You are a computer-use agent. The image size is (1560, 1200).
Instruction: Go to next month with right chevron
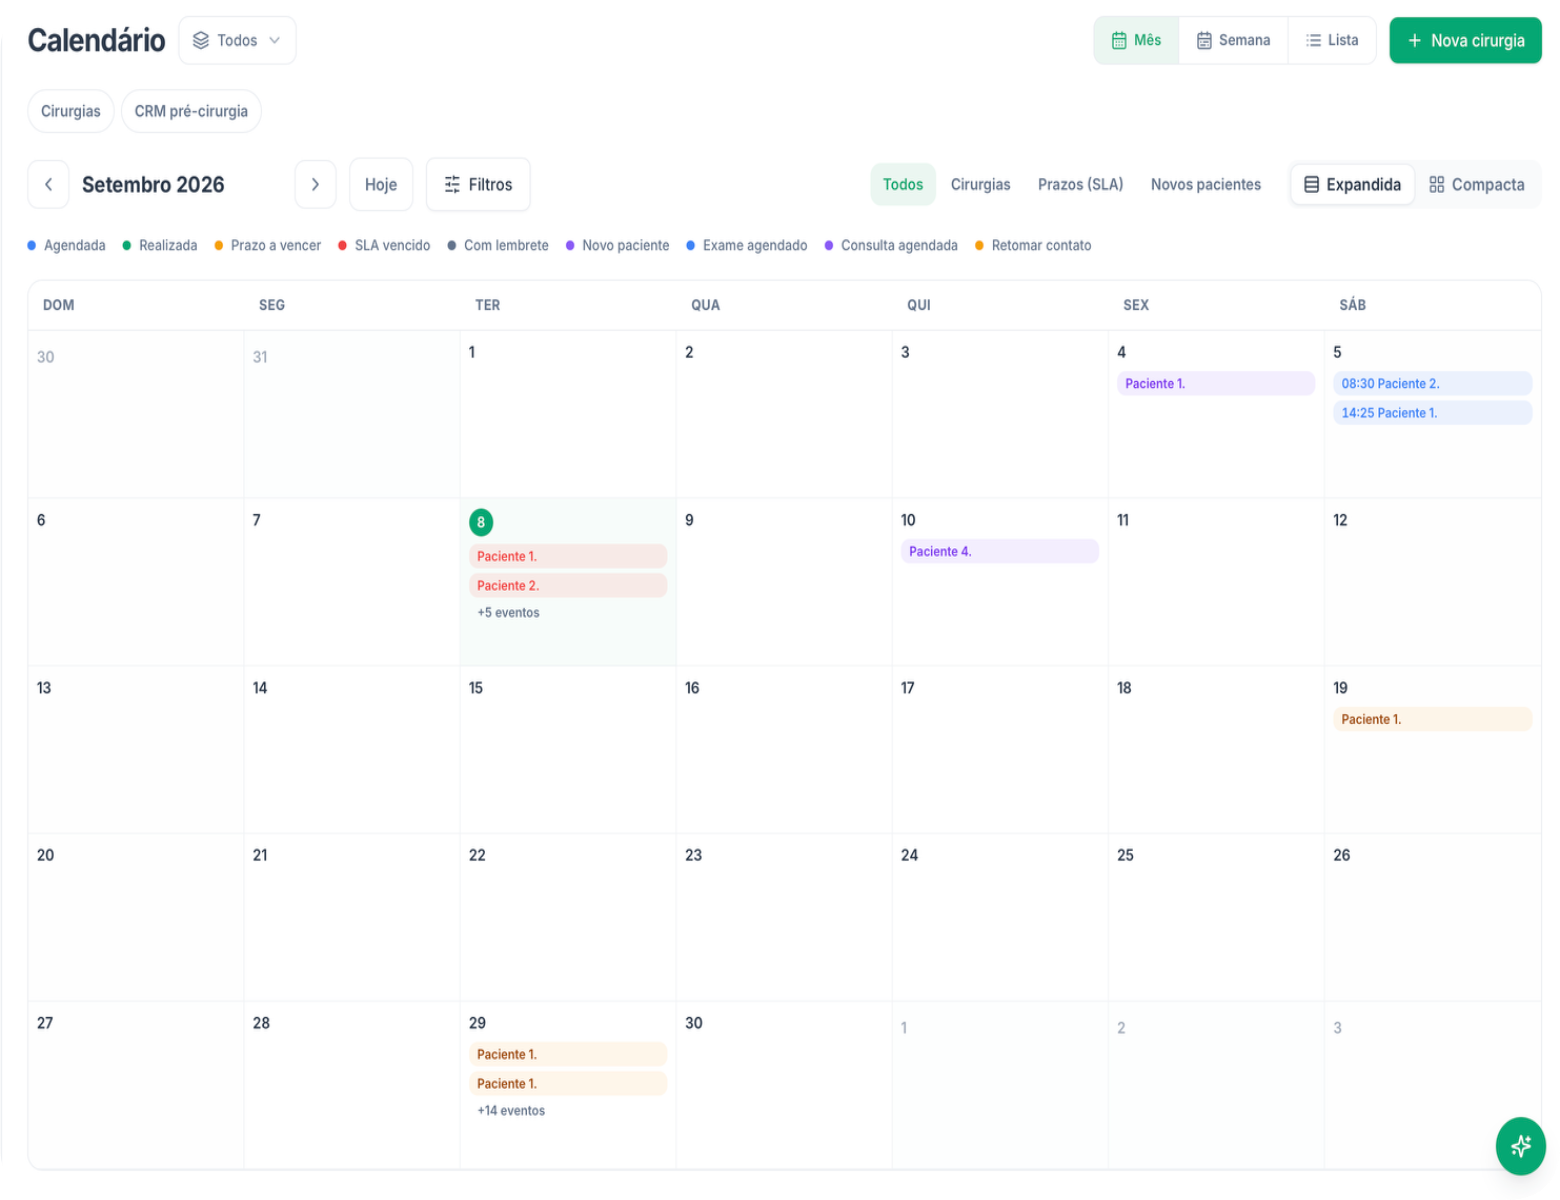click(x=315, y=185)
